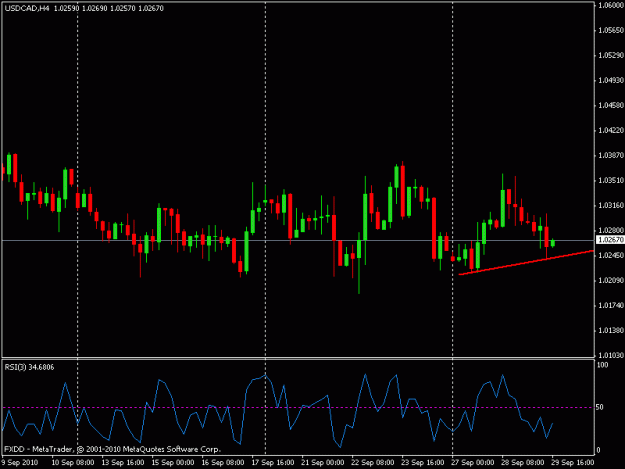
Task: Click the 13 Sep 16:00 time label
Action: [x=123, y=463]
